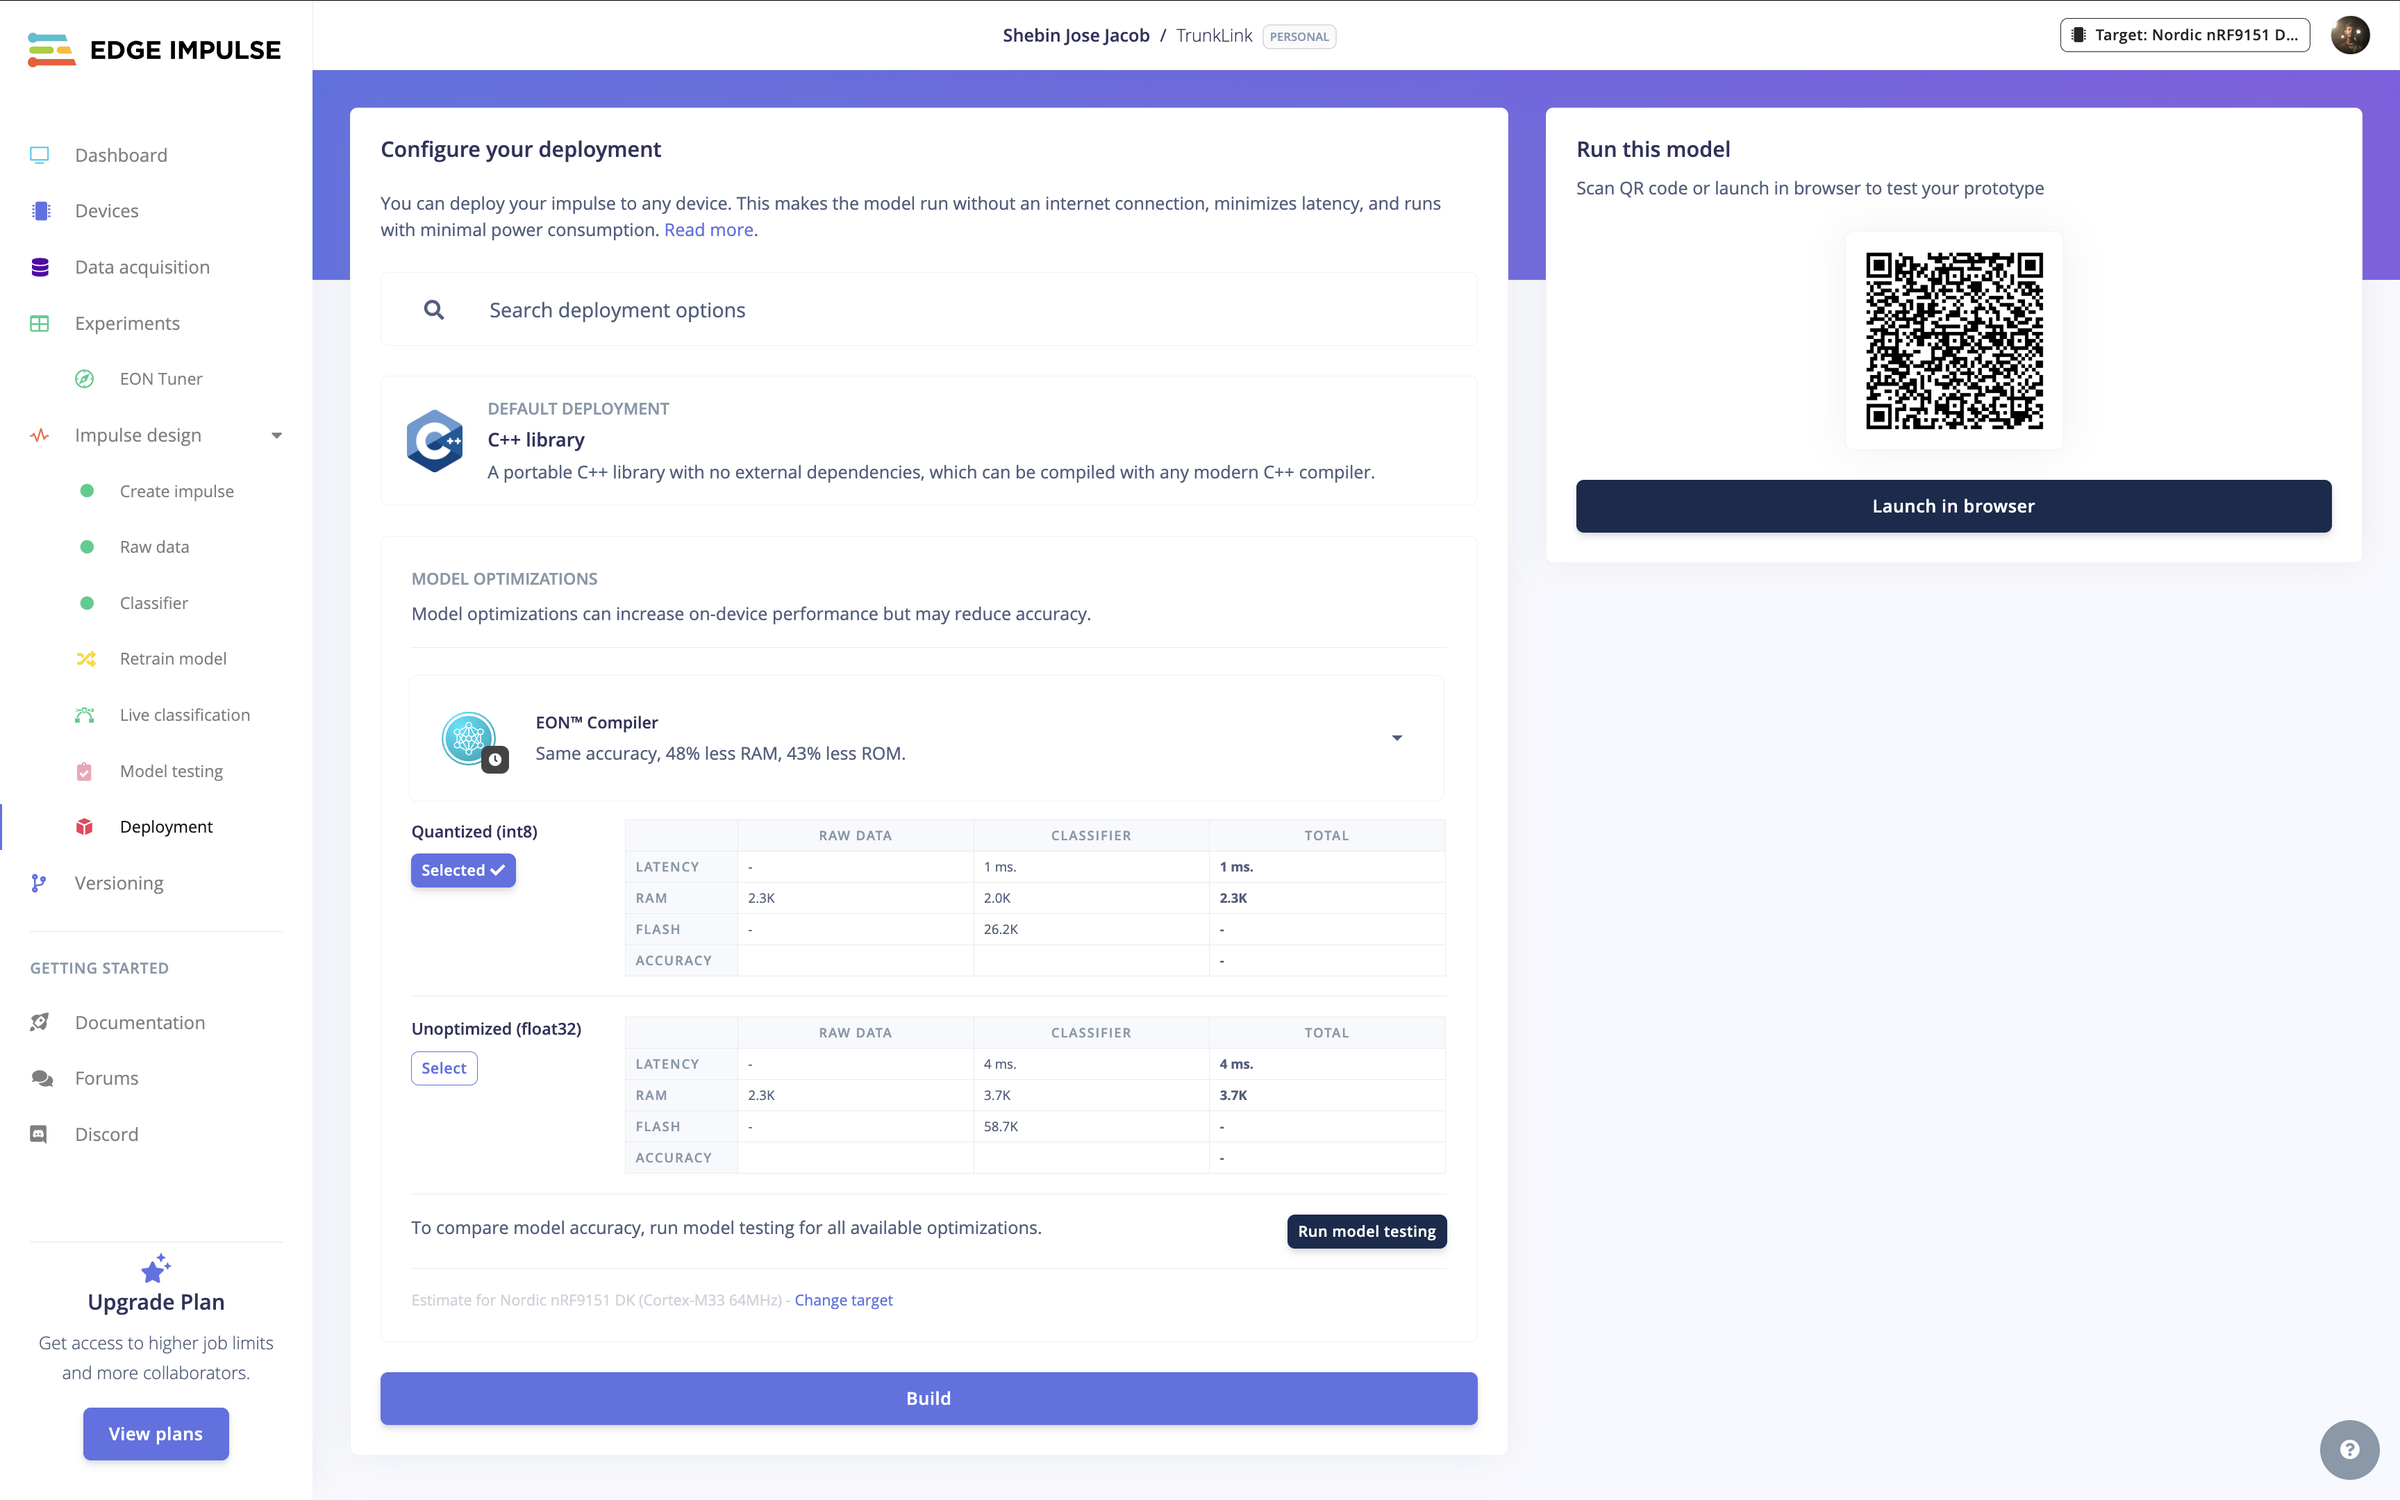The width and height of the screenshot is (2400, 1500).
Task: Click the Edge Impulse logo
Action: click(155, 49)
